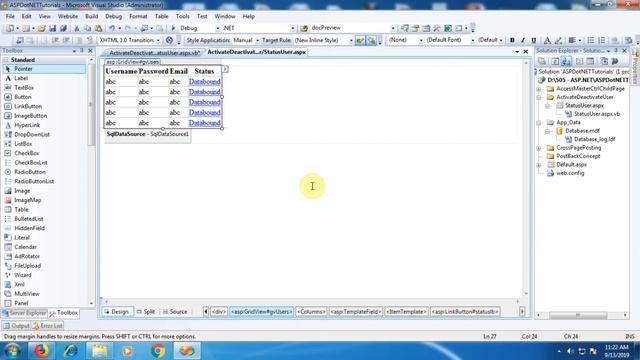Open the Format menu

(x=138, y=16)
